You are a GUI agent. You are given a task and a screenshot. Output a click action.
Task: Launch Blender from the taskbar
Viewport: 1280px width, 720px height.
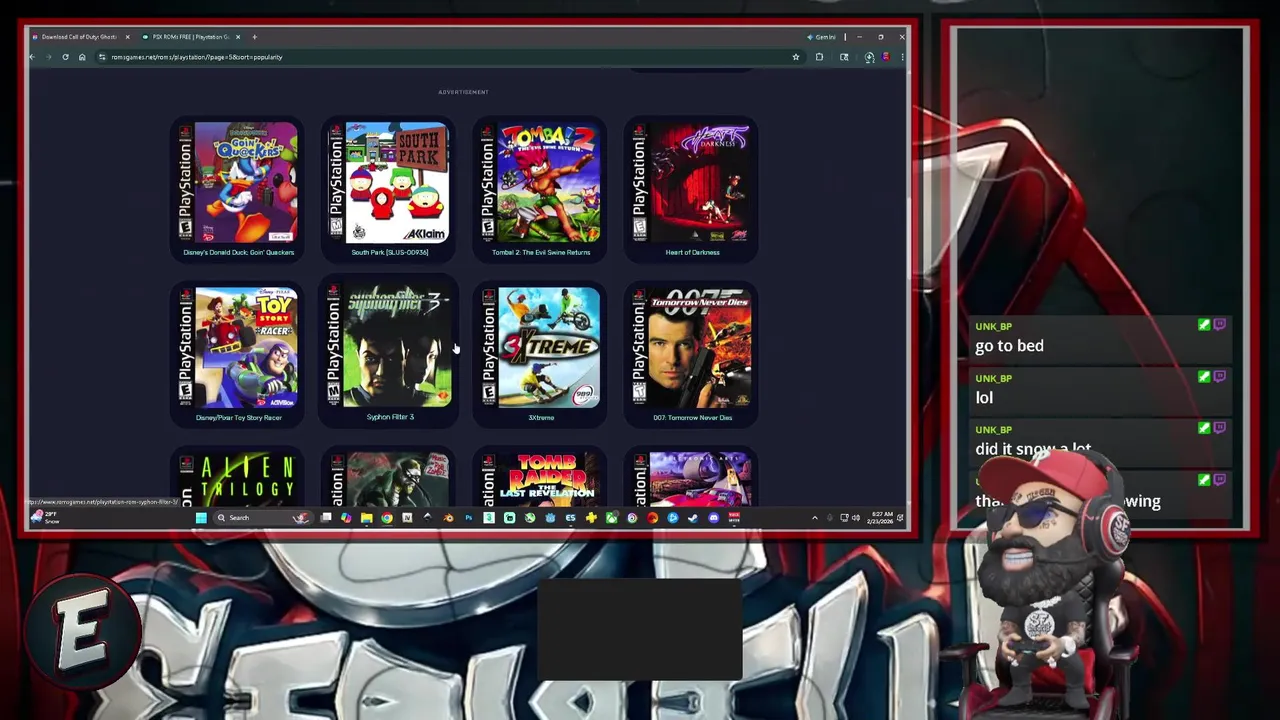[448, 517]
